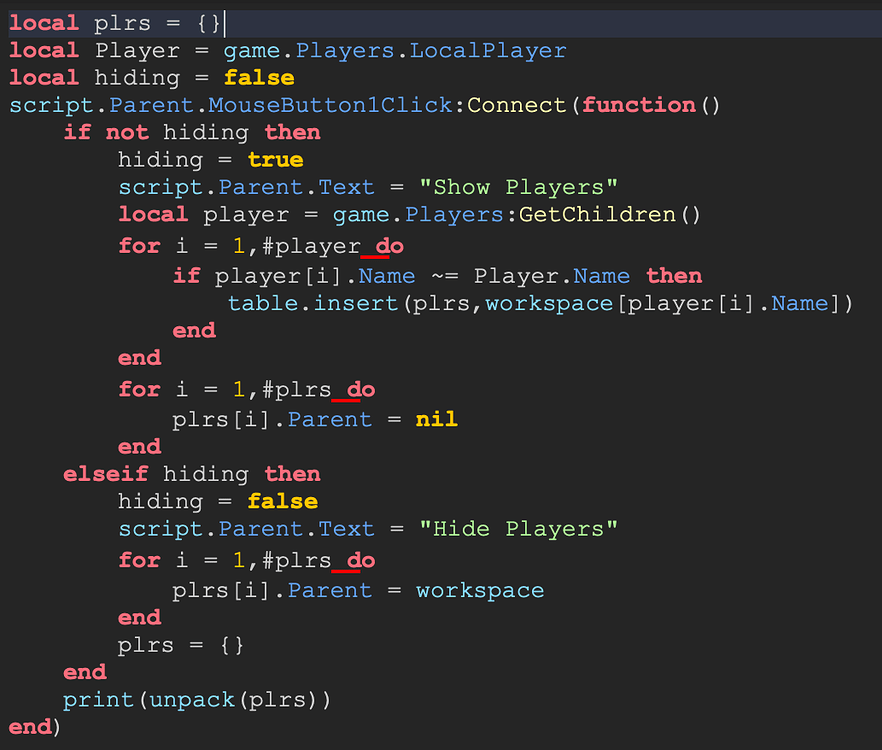Click the Connect method name
The height and width of the screenshot is (750, 882).
(x=516, y=105)
